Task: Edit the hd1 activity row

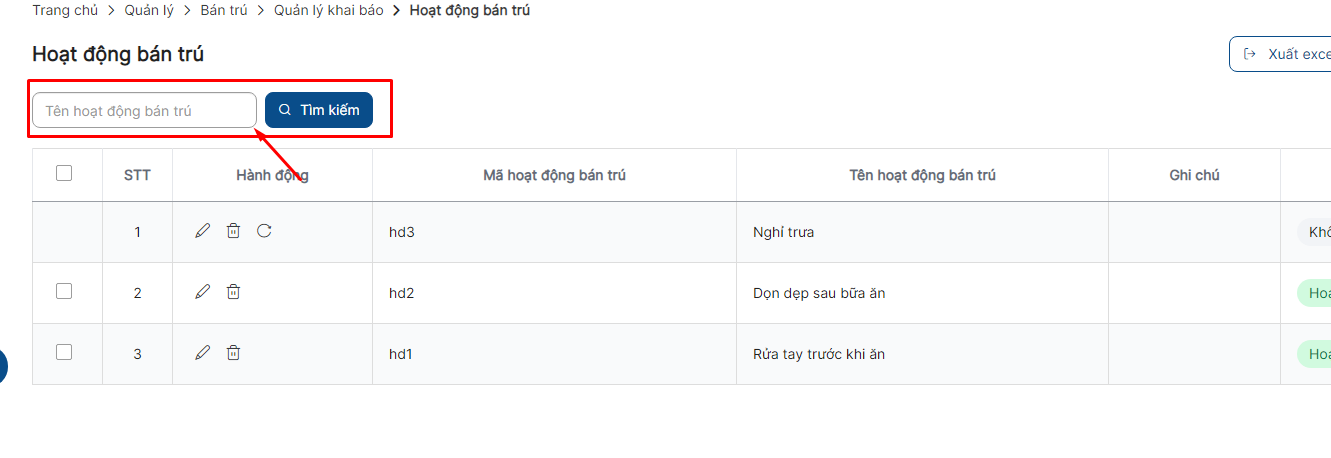Action: tap(203, 353)
